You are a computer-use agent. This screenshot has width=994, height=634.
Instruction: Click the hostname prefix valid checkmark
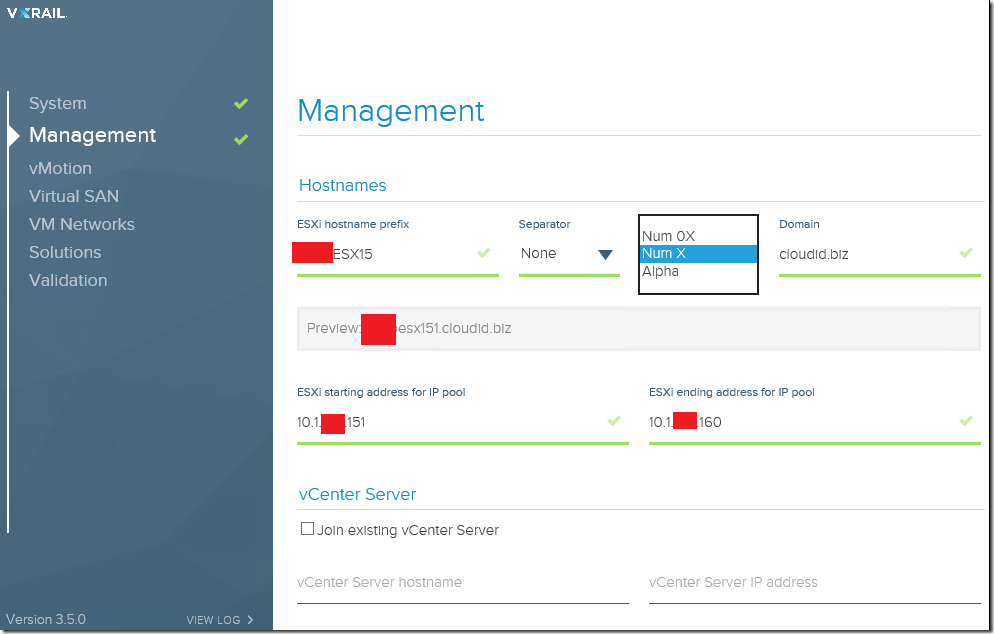(x=484, y=253)
